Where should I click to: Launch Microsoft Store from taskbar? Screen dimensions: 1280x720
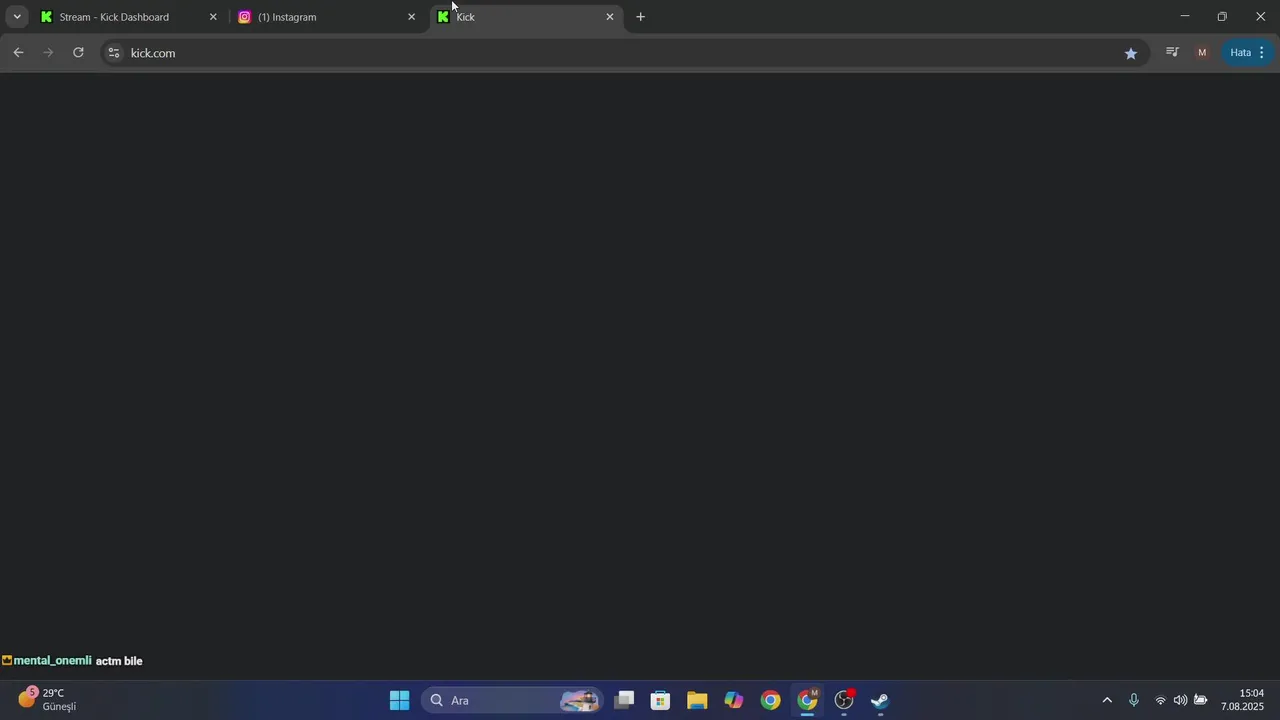660,700
